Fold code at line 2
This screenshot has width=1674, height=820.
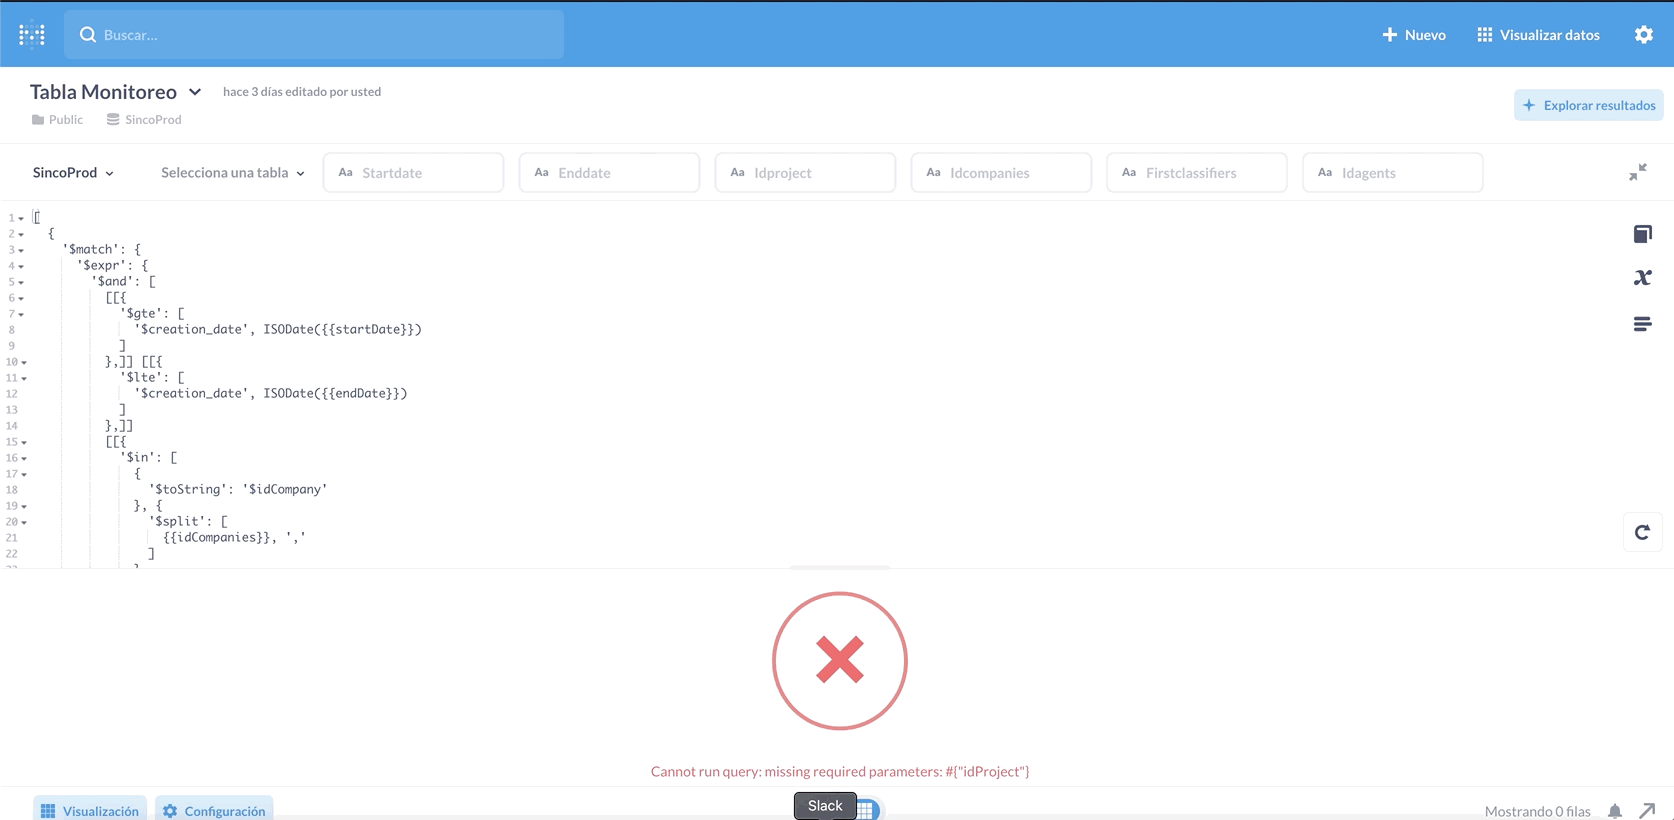click(21, 234)
